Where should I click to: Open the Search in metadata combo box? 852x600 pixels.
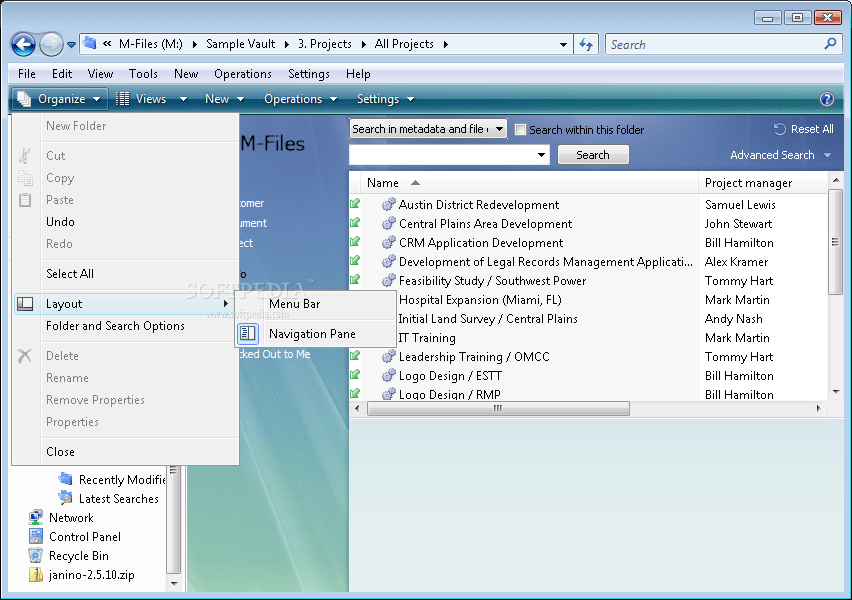coord(428,129)
